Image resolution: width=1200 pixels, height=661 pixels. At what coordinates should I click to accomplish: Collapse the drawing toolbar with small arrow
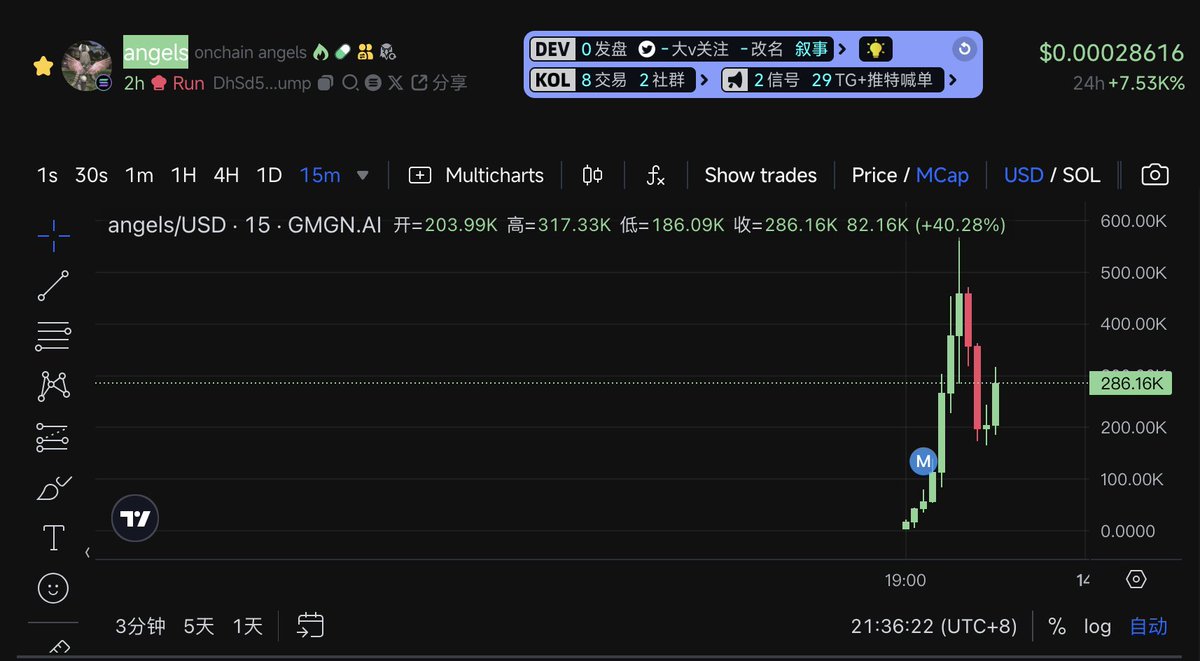tap(88, 552)
